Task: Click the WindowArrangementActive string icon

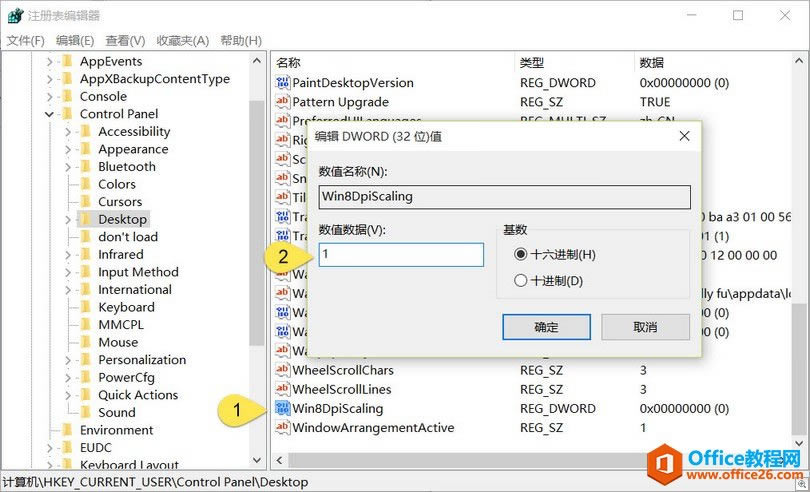Action: 283,427
